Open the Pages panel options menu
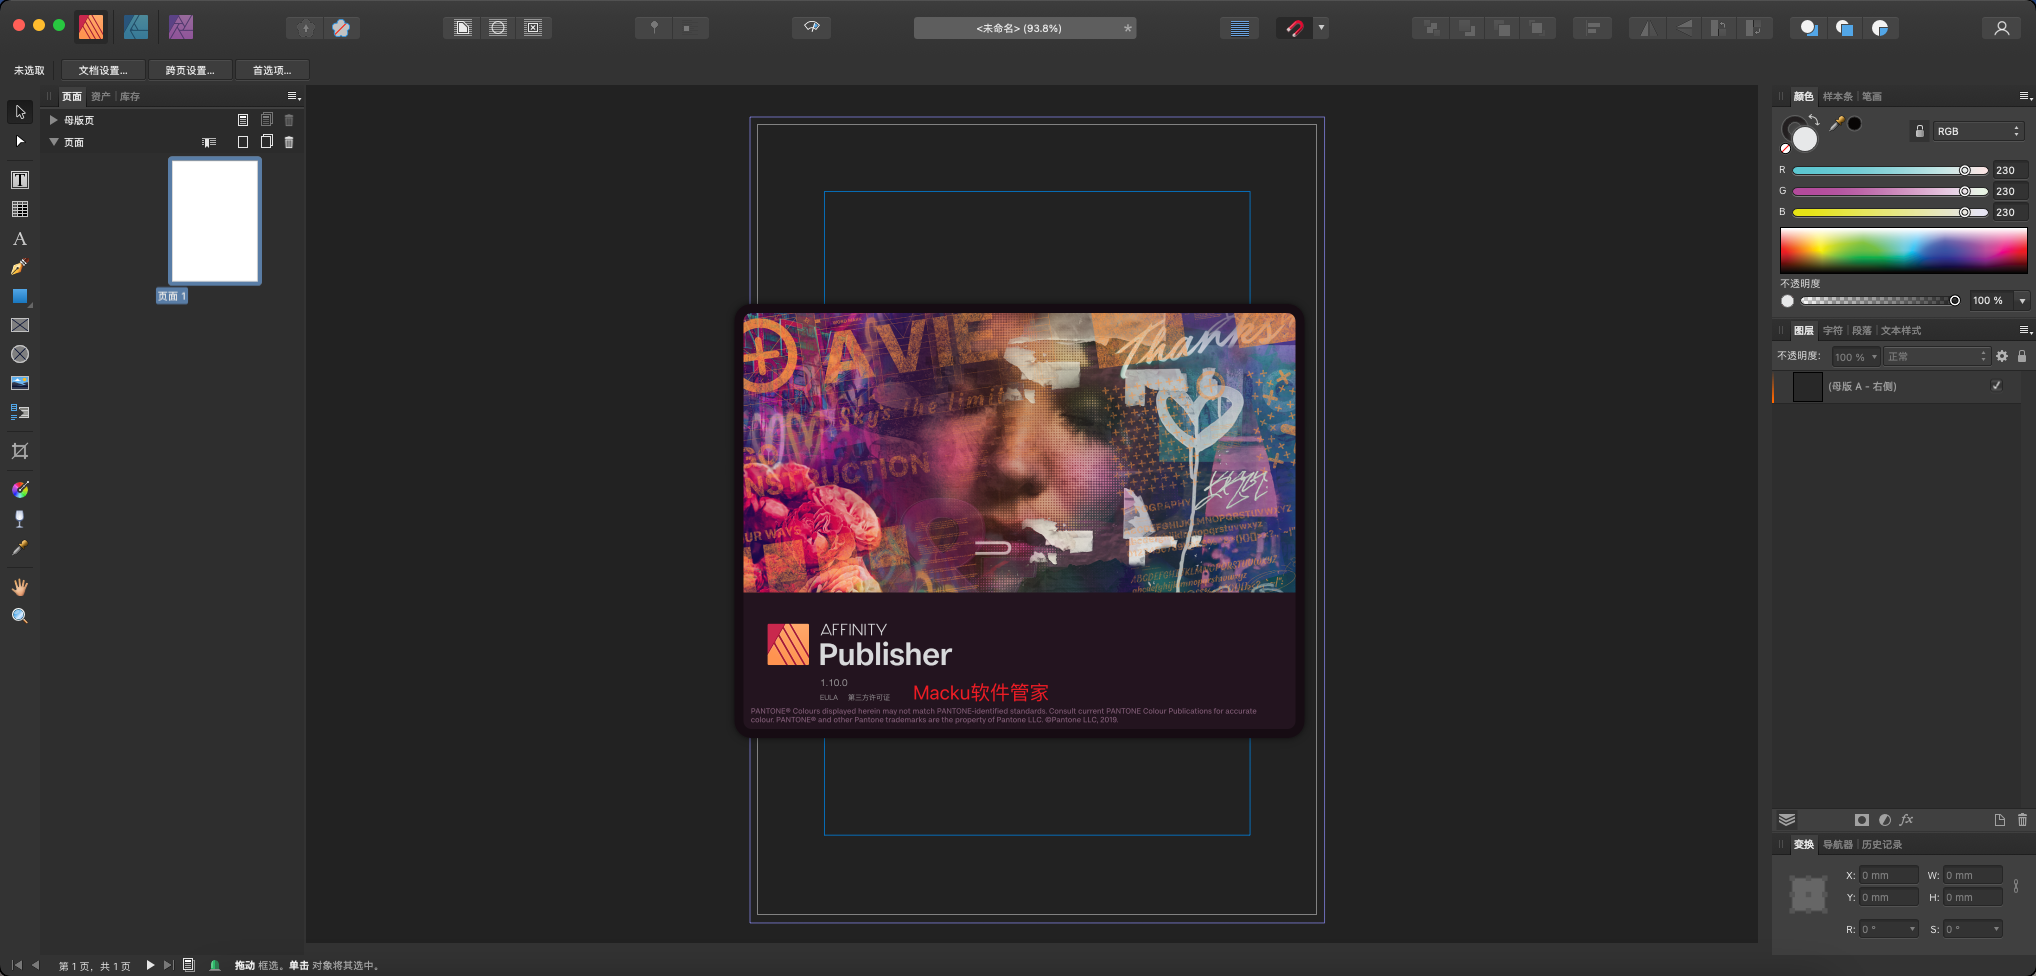This screenshot has height=976, width=2036. [294, 96]
